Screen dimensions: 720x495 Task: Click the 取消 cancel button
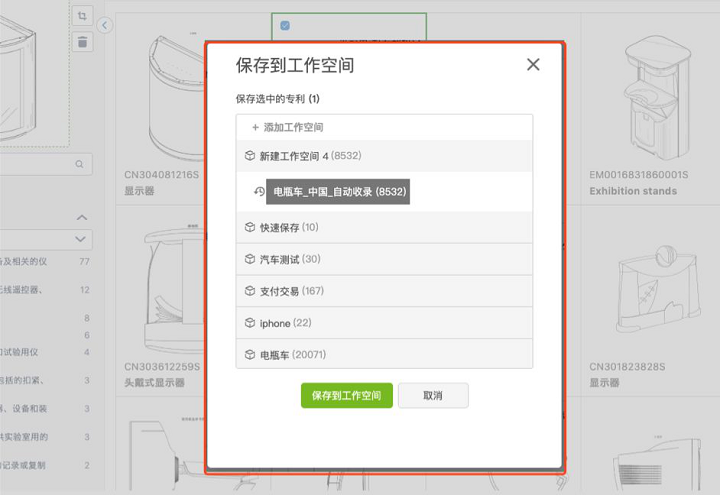[x=433, y=396]
